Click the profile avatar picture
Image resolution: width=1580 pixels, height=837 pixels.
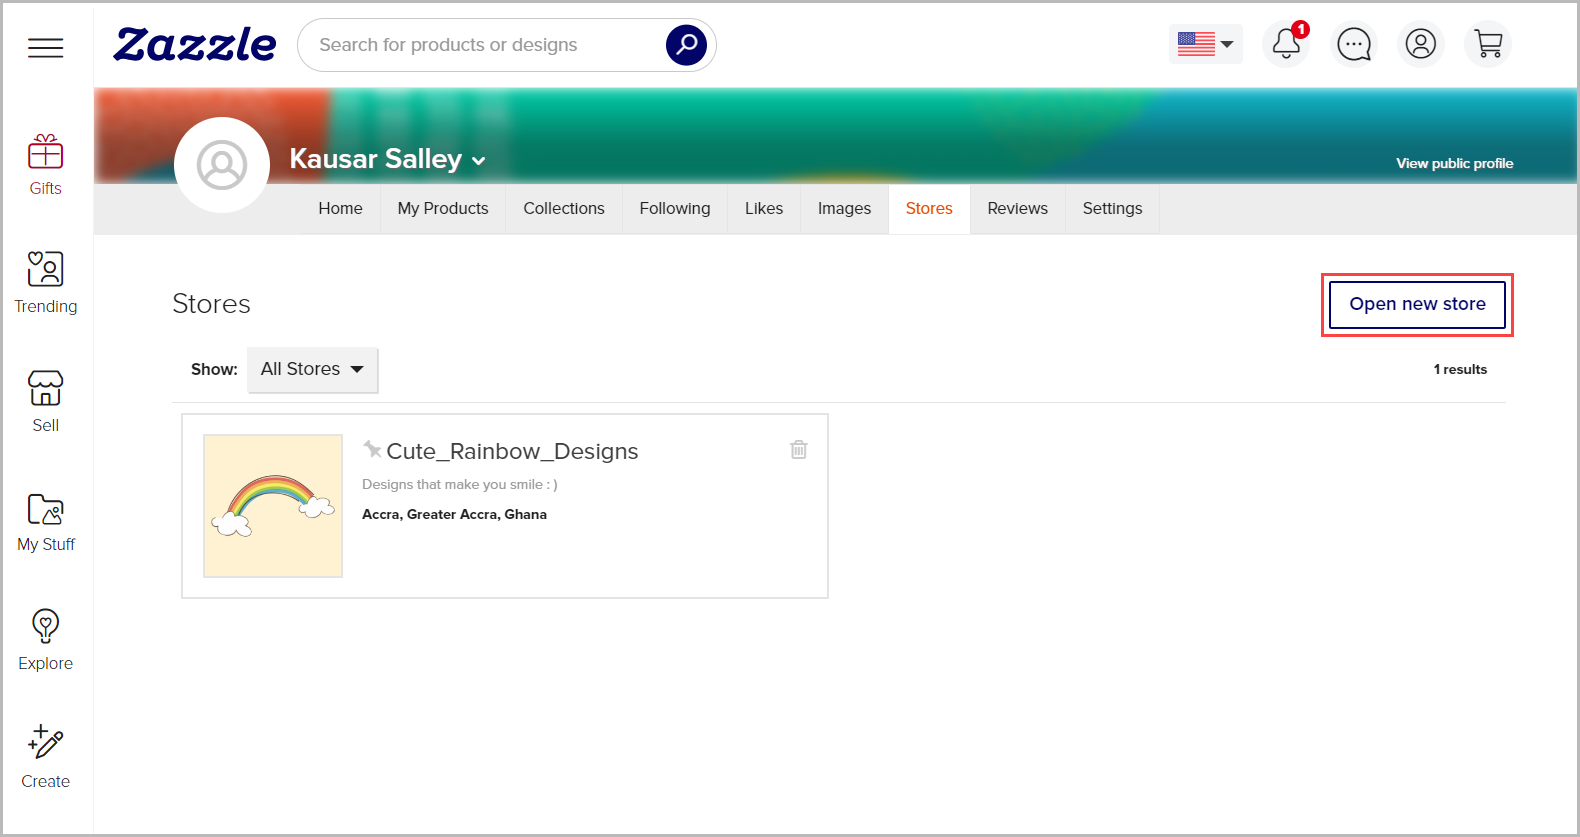tap(222, 165)
